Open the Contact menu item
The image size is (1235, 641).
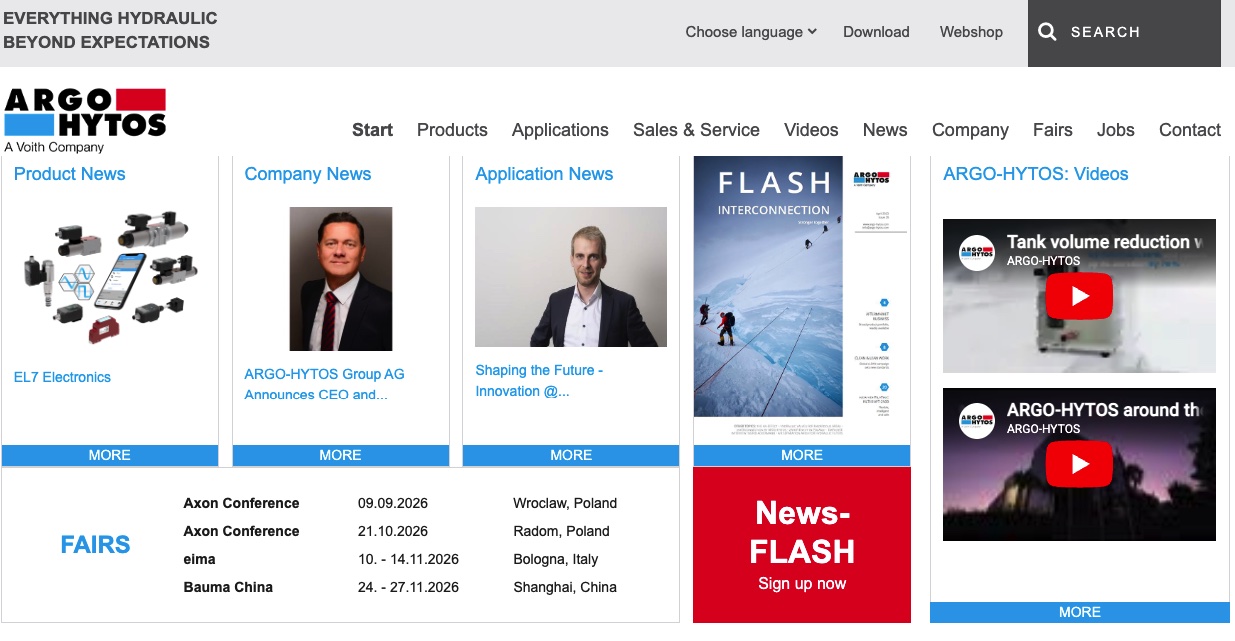(x=1190, y=130)
